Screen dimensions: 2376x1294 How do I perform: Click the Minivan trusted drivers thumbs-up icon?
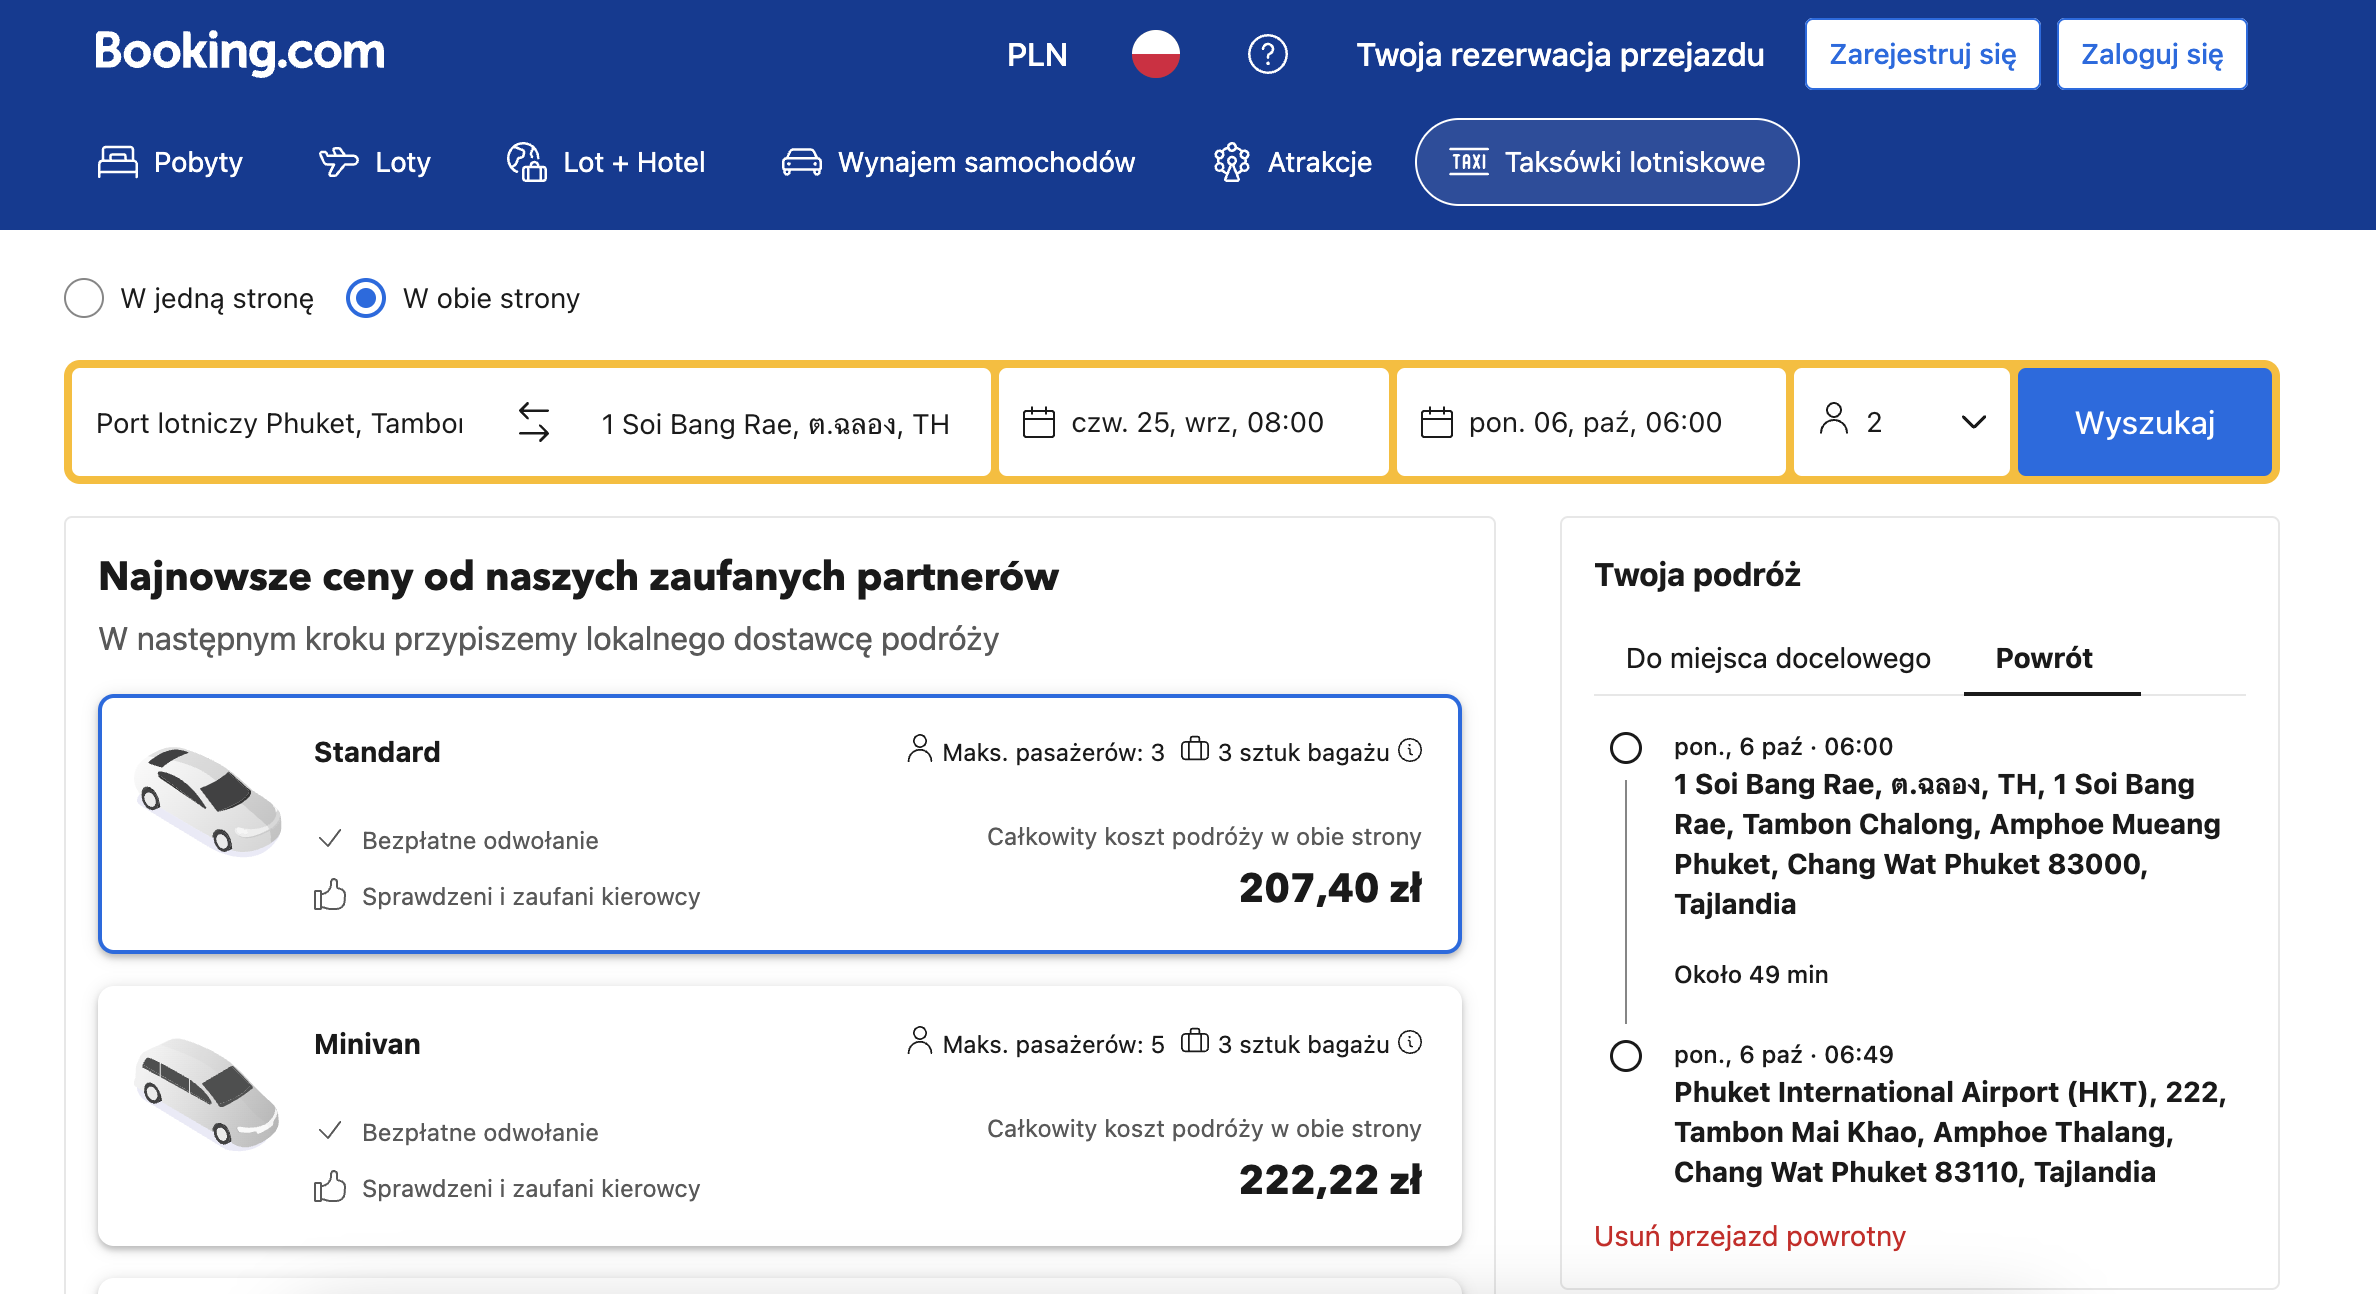click(x=330, y=1187)
